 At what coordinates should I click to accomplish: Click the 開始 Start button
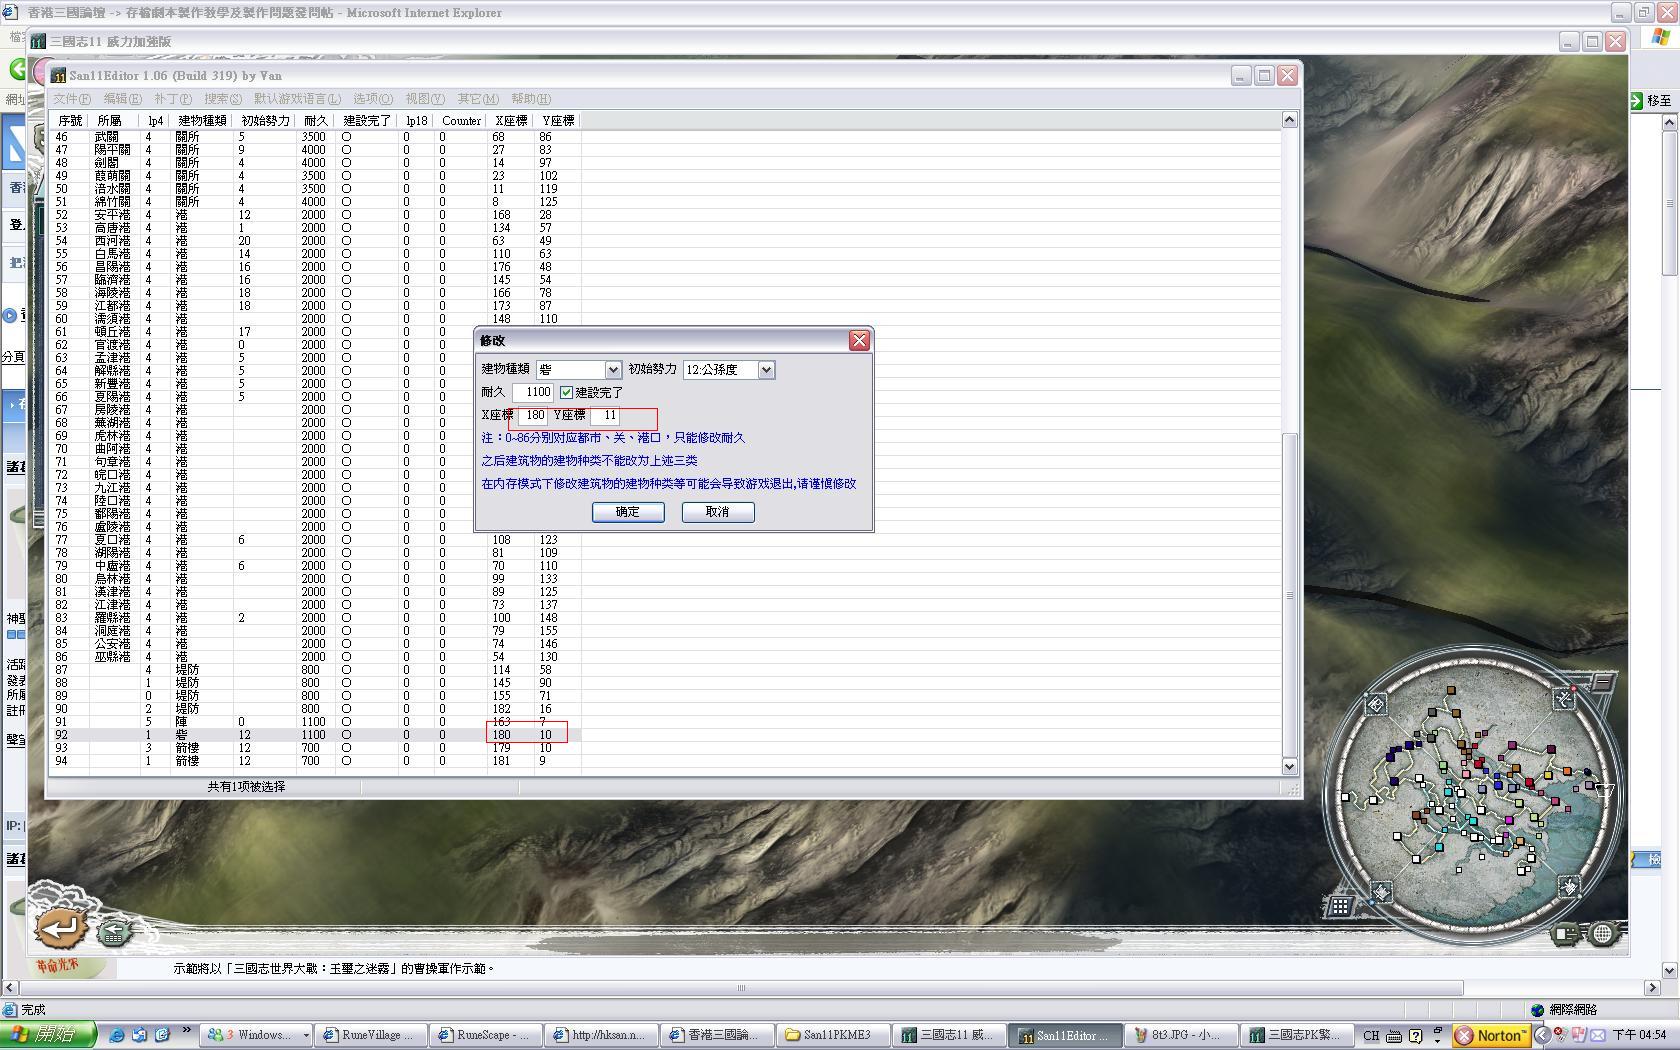48,1035
